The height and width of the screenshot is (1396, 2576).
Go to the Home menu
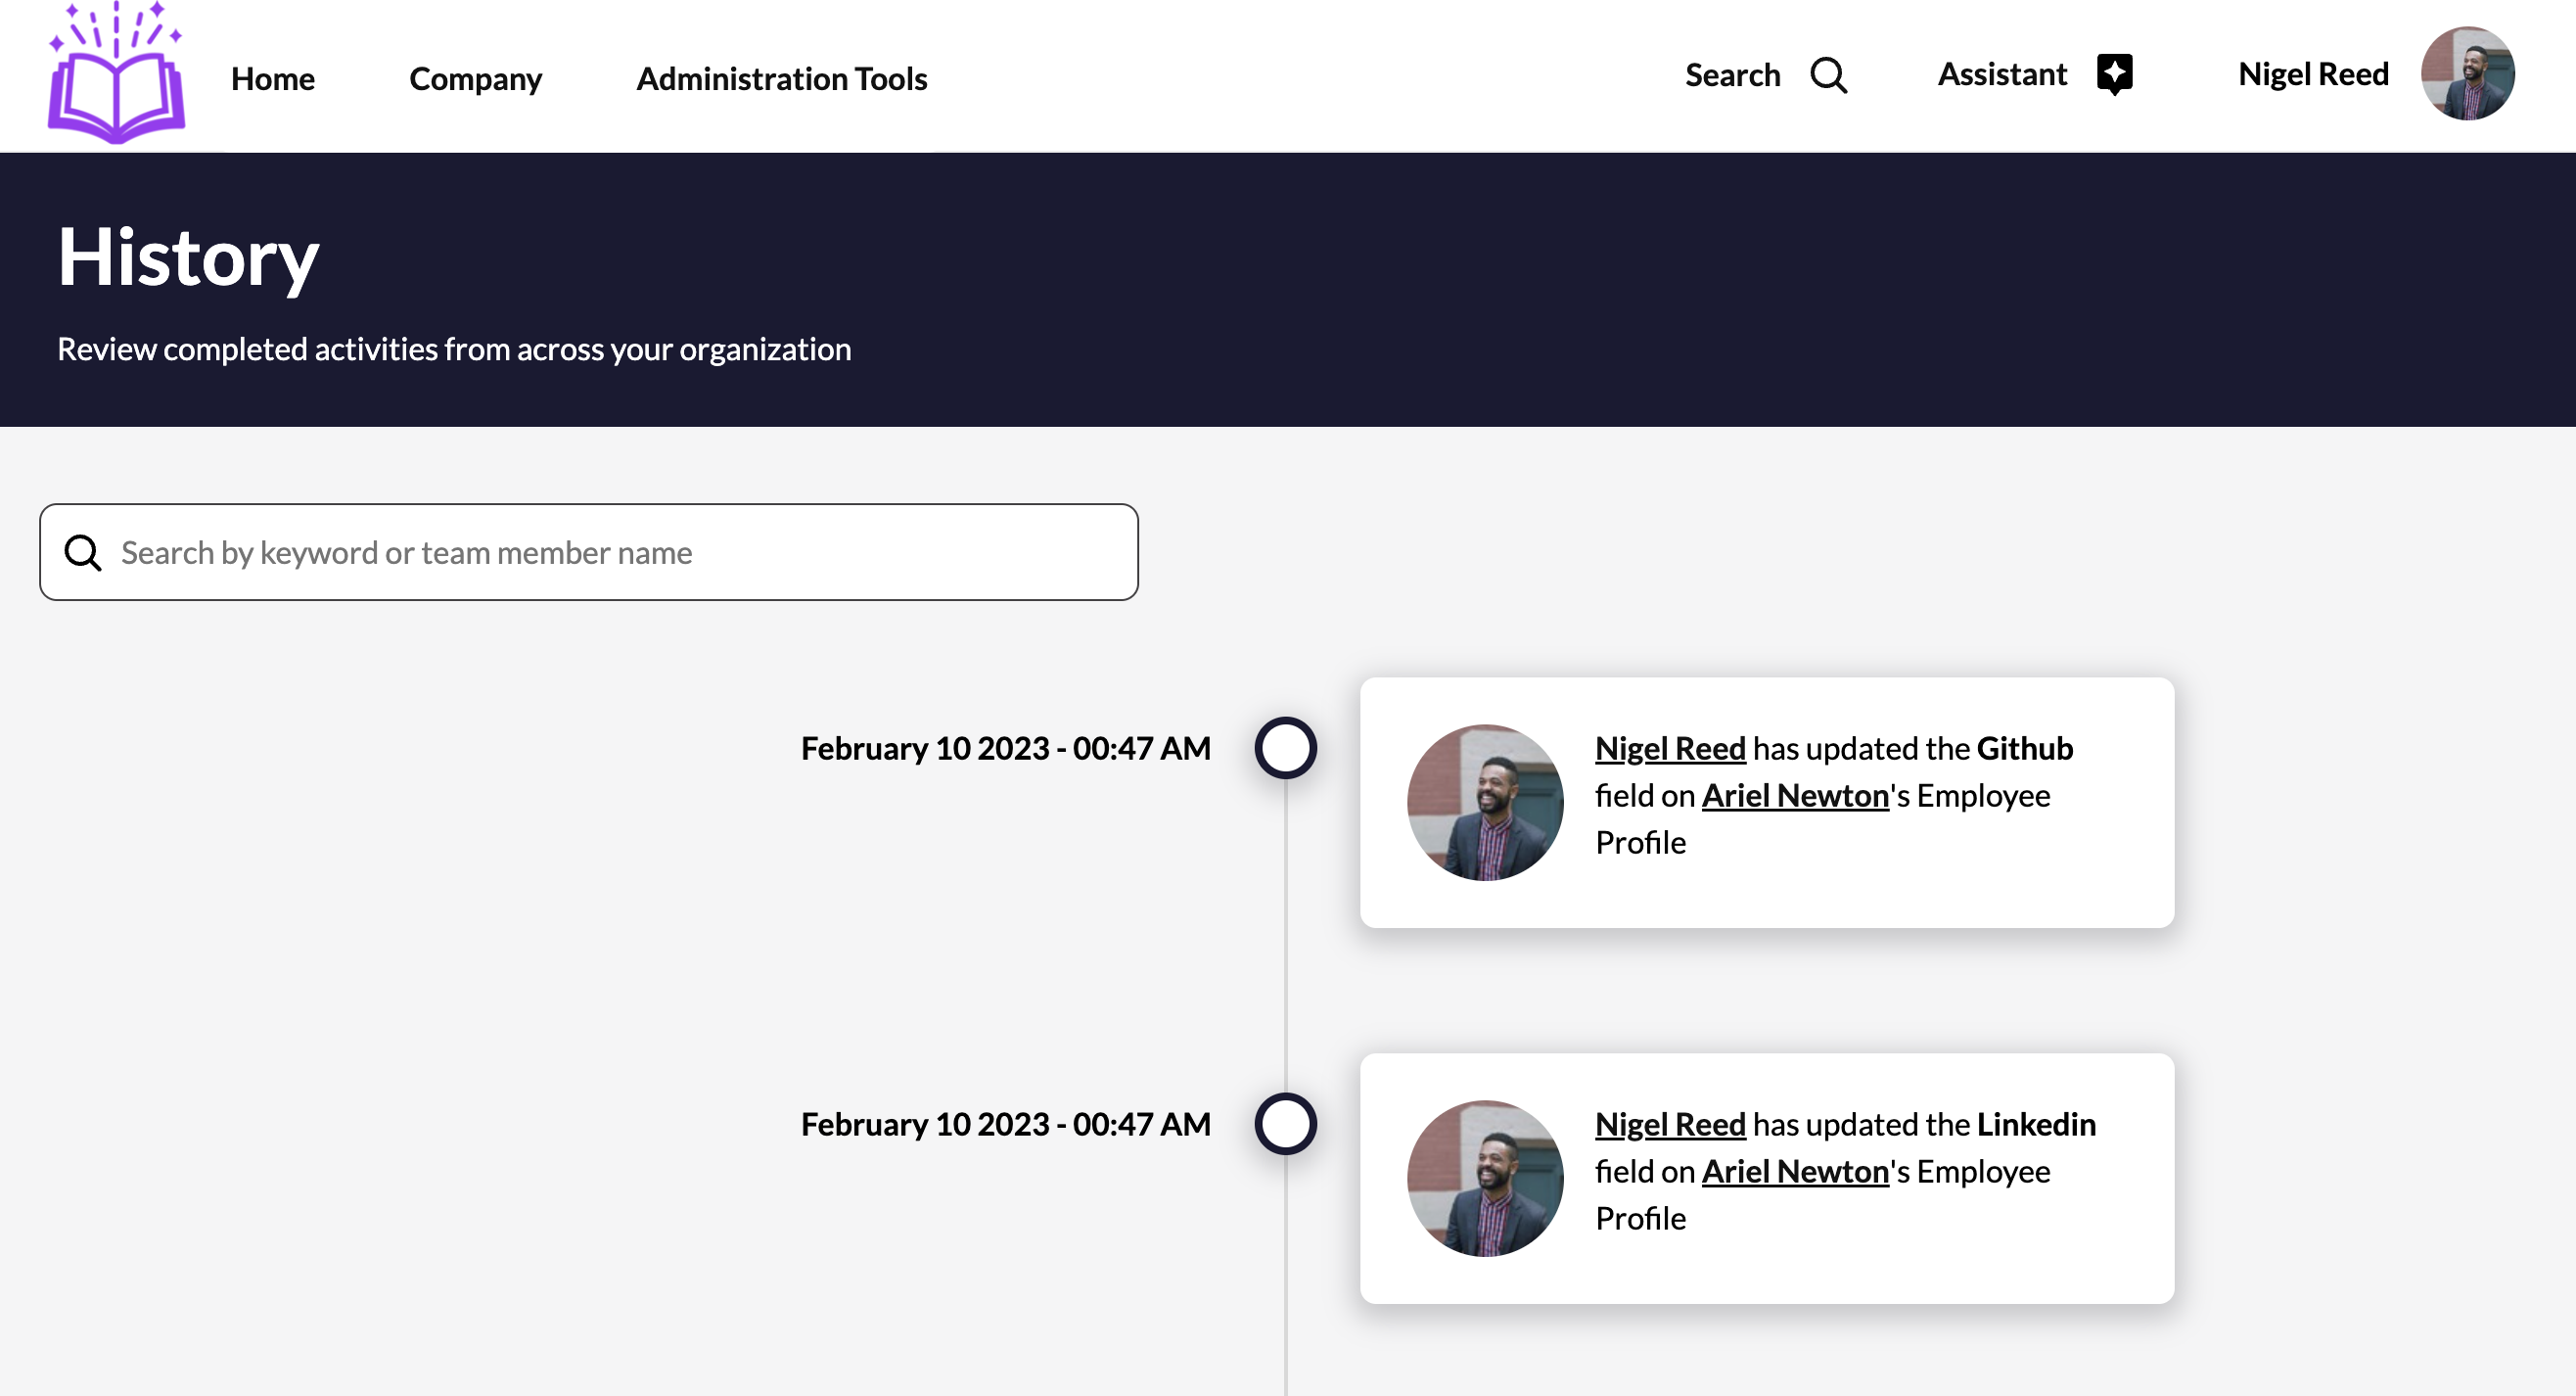(272, 78)
